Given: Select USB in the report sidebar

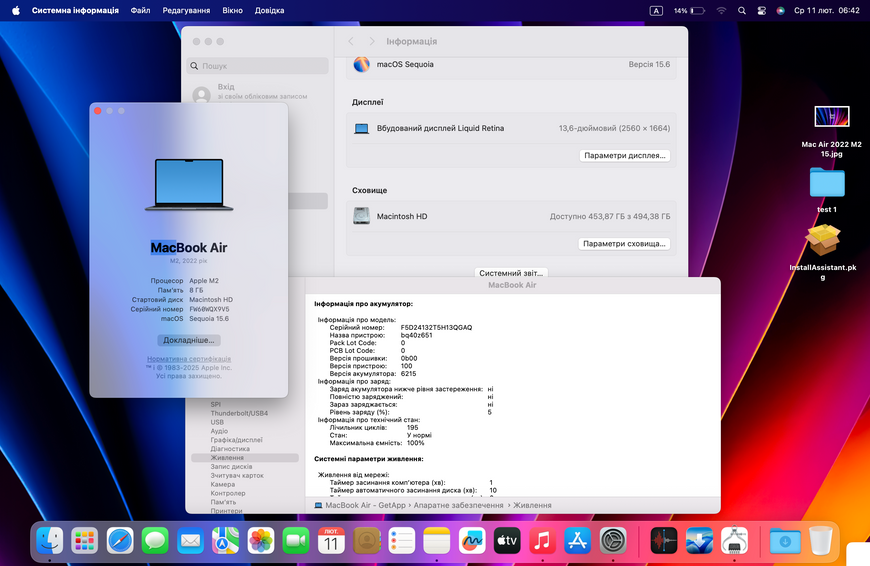Looking at the screenshot, I should (x=217, y=422).
